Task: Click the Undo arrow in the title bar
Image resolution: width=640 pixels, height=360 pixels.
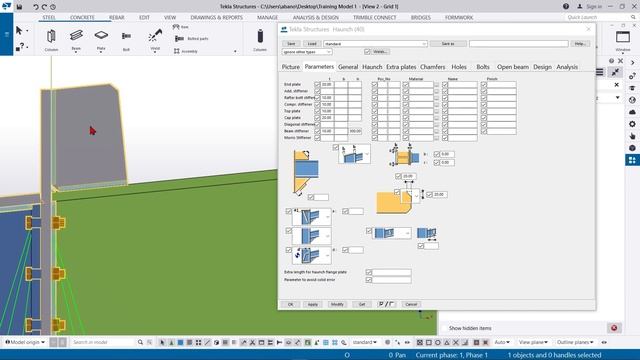Action: pyautogui.click(x=36, y=7)
